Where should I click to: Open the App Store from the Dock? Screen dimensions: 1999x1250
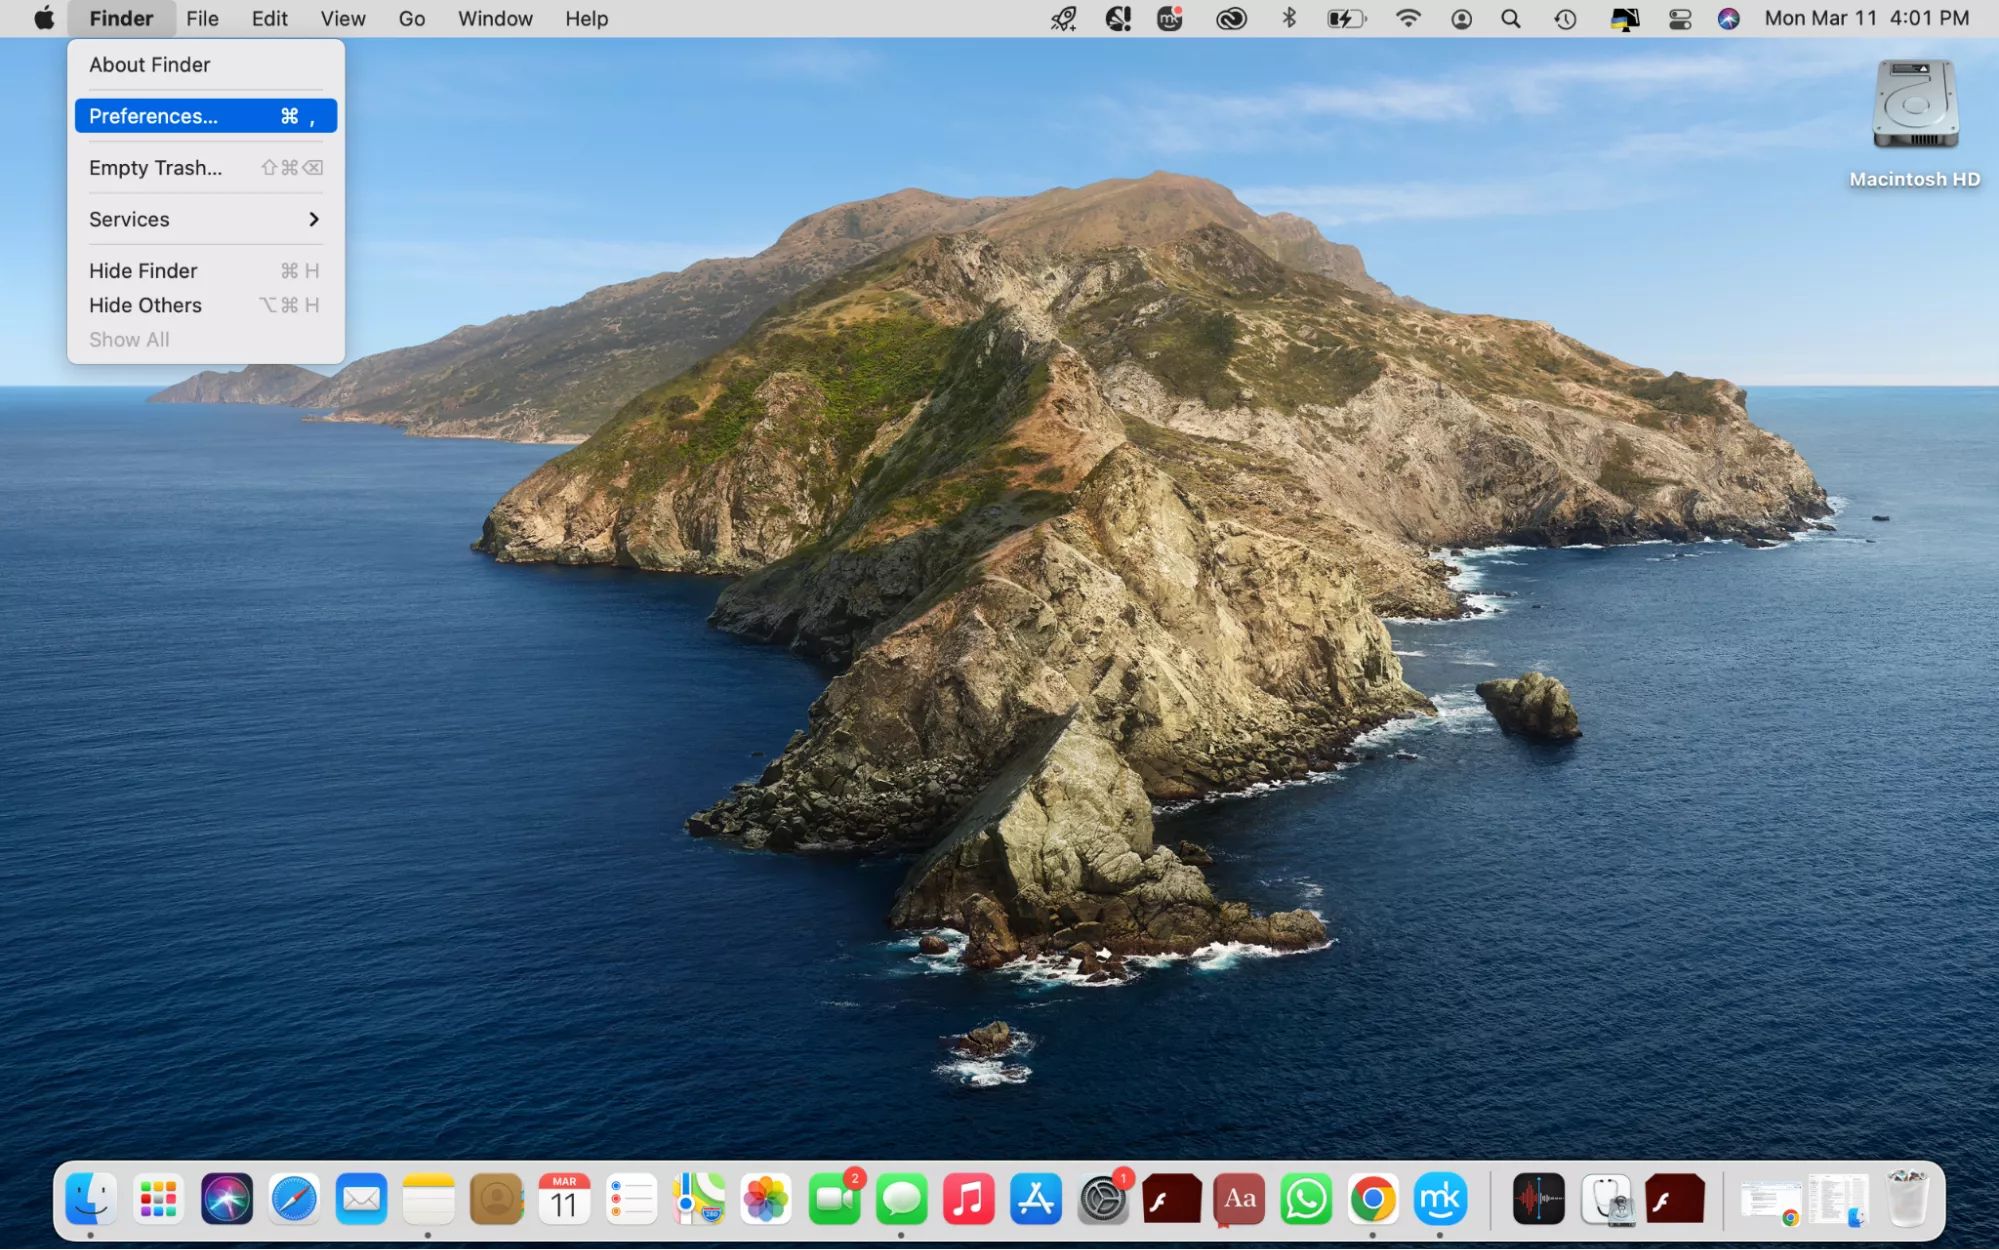tap(1037, 1198)
